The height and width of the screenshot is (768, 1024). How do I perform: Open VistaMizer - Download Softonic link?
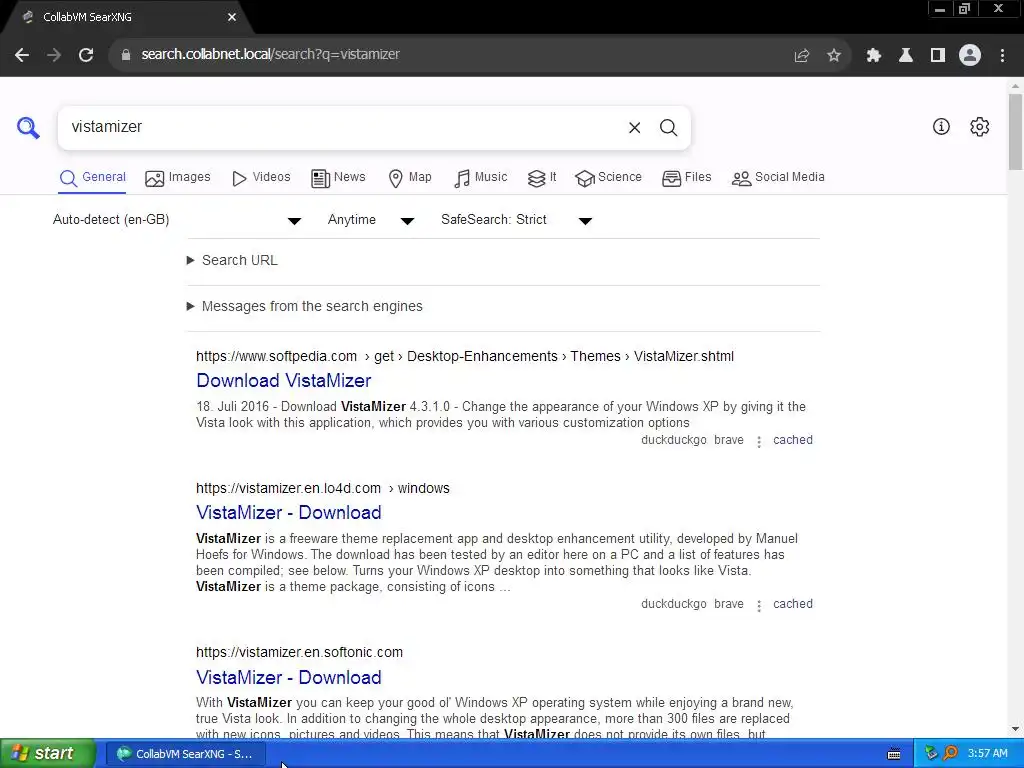pos(289,677)
